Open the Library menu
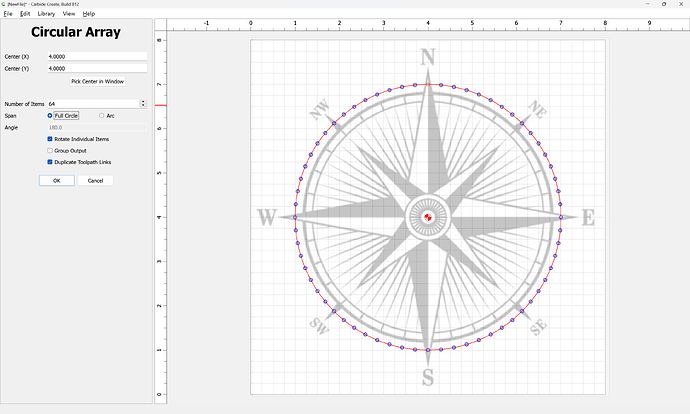Screen dimensions: 690x414 [x=46, y=14]
